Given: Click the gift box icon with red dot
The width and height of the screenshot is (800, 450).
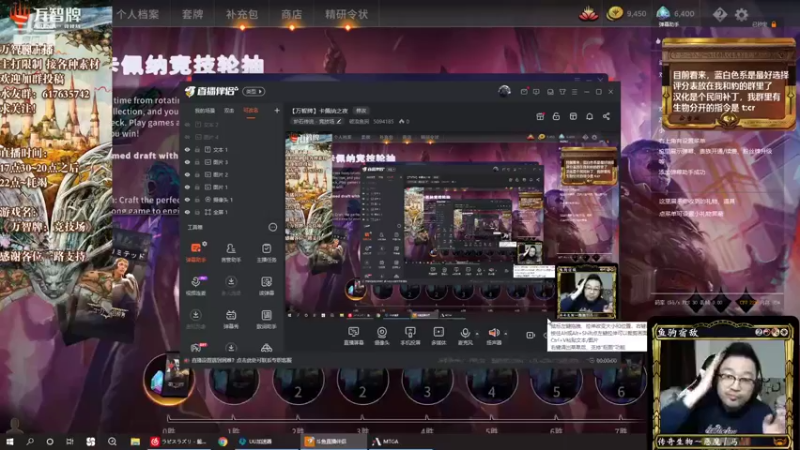Looking at the screenshot, I should [540, 116].
